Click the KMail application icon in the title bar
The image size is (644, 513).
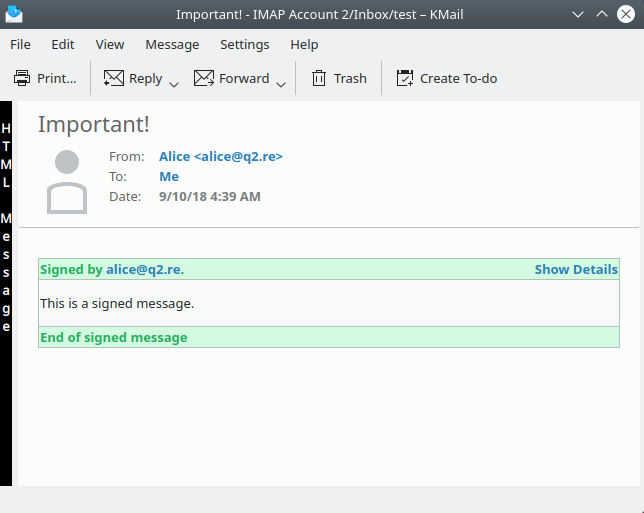14,15
